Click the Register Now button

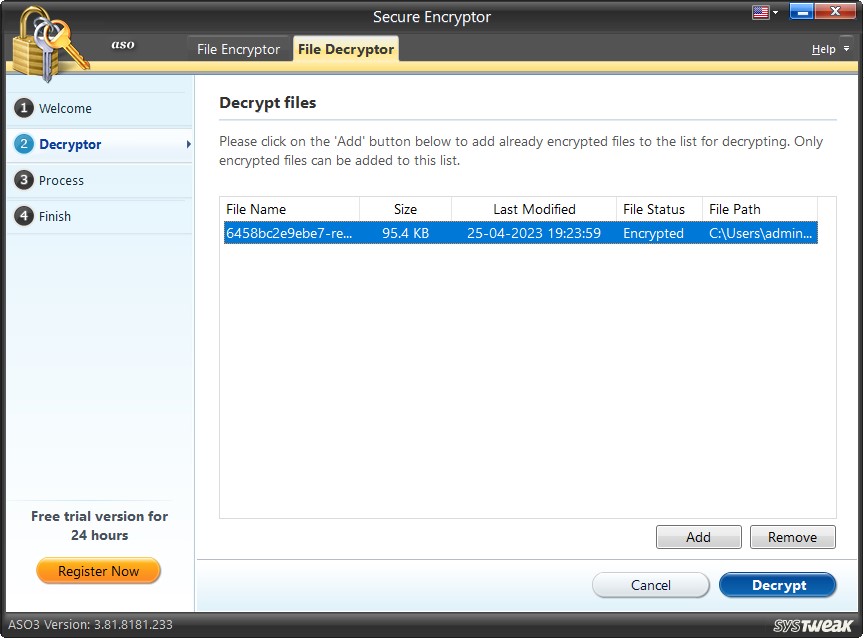[x=98, y=571]
